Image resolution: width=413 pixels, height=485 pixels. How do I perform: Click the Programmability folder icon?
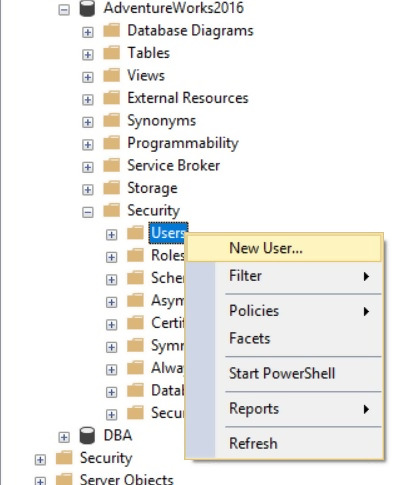pyautogui.click(x=112, y=143)
